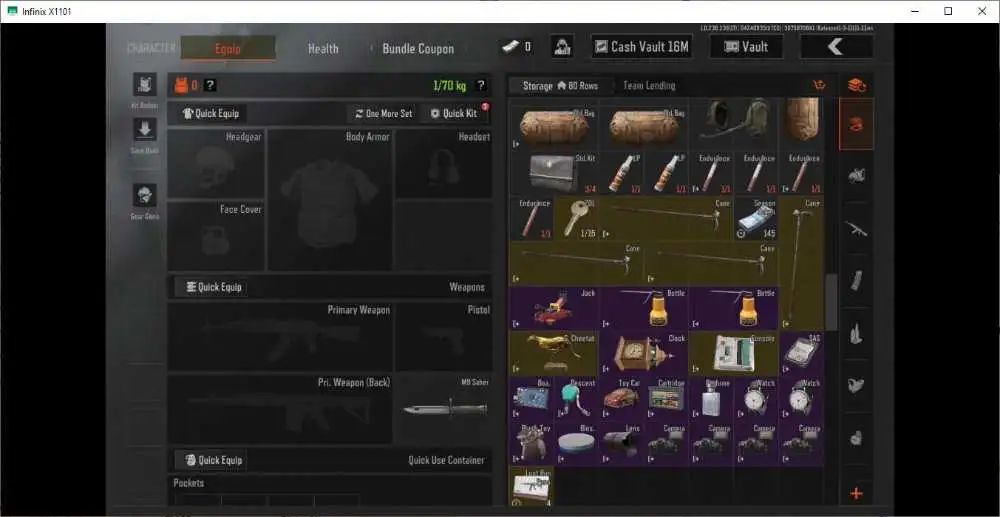This screenshot has height=517, width=1000.
Task: Select the Console item in storage
Action: coord(733,353)
